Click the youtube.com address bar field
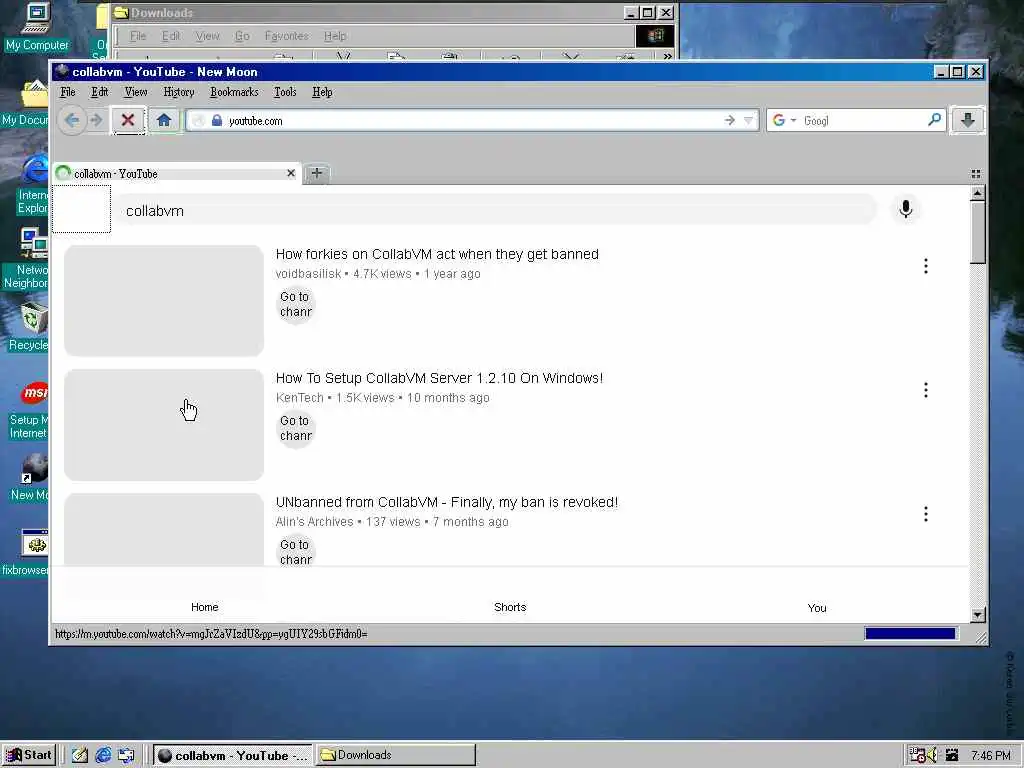 coord(473,121)
